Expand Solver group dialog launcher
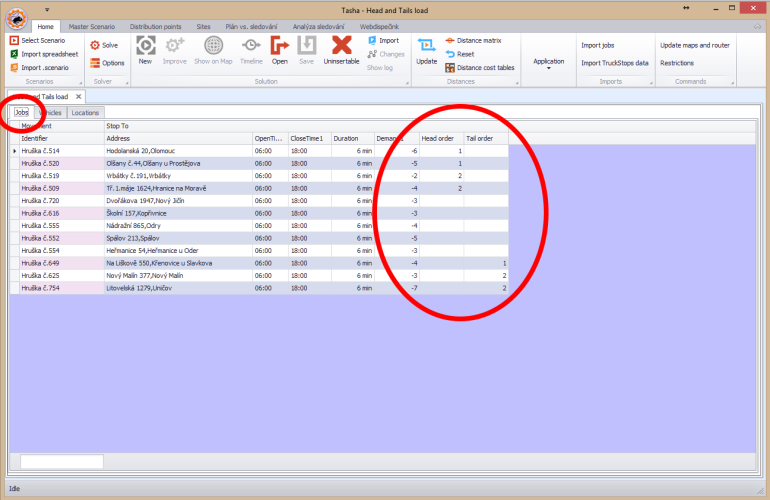Viewport: 770px width, 500px height. (127, 83)
